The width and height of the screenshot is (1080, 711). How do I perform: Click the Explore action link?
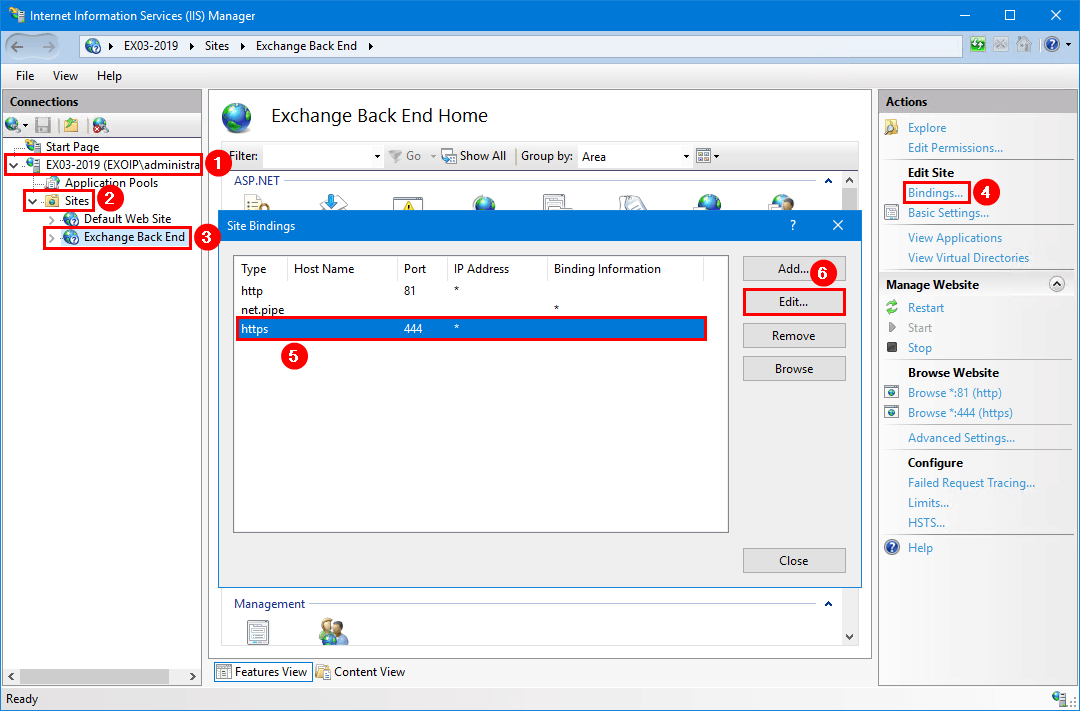(926, 127)
